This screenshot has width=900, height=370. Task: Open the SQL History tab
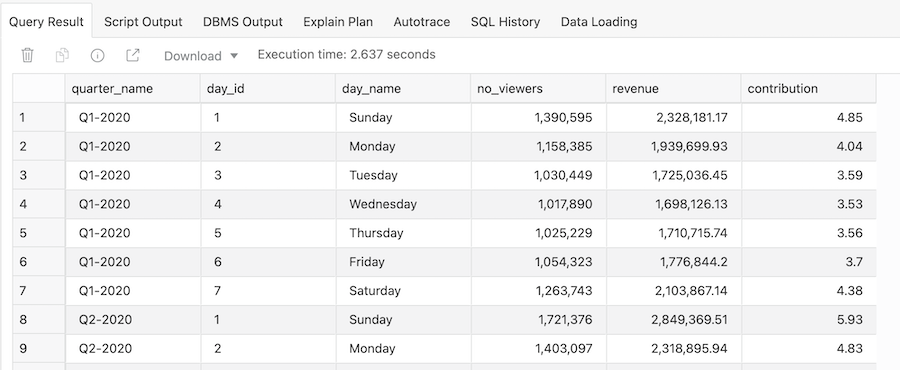[x=505, y=22]
